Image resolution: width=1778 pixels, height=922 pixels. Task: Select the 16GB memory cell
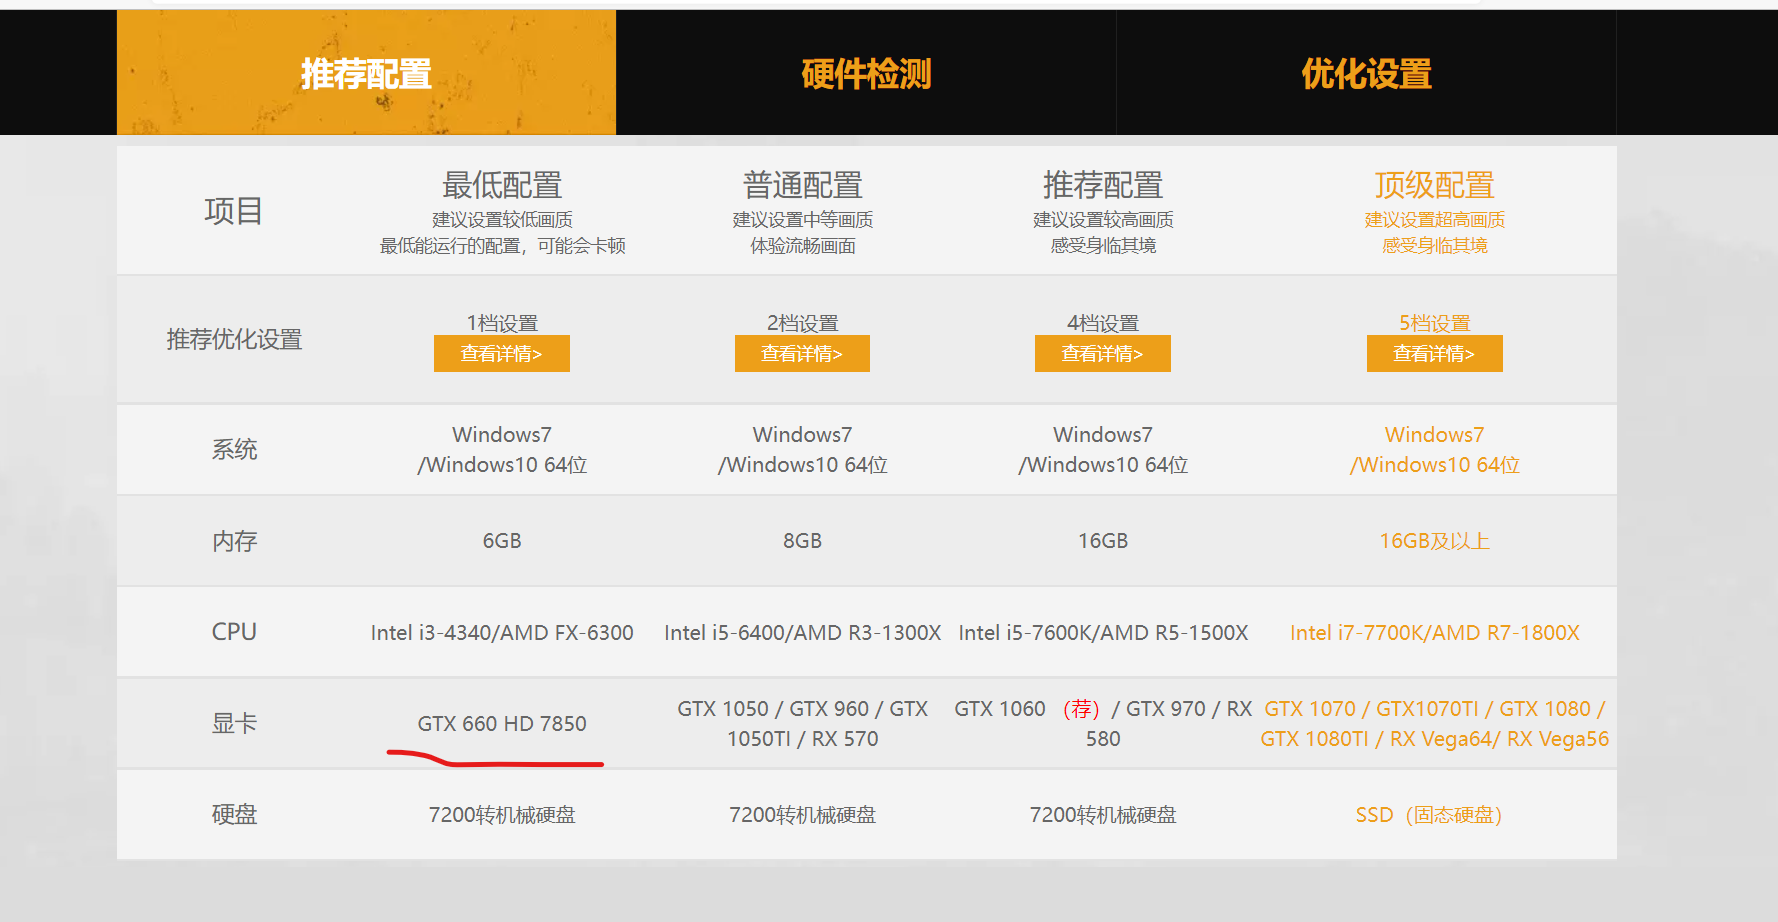pos(1103,541)
